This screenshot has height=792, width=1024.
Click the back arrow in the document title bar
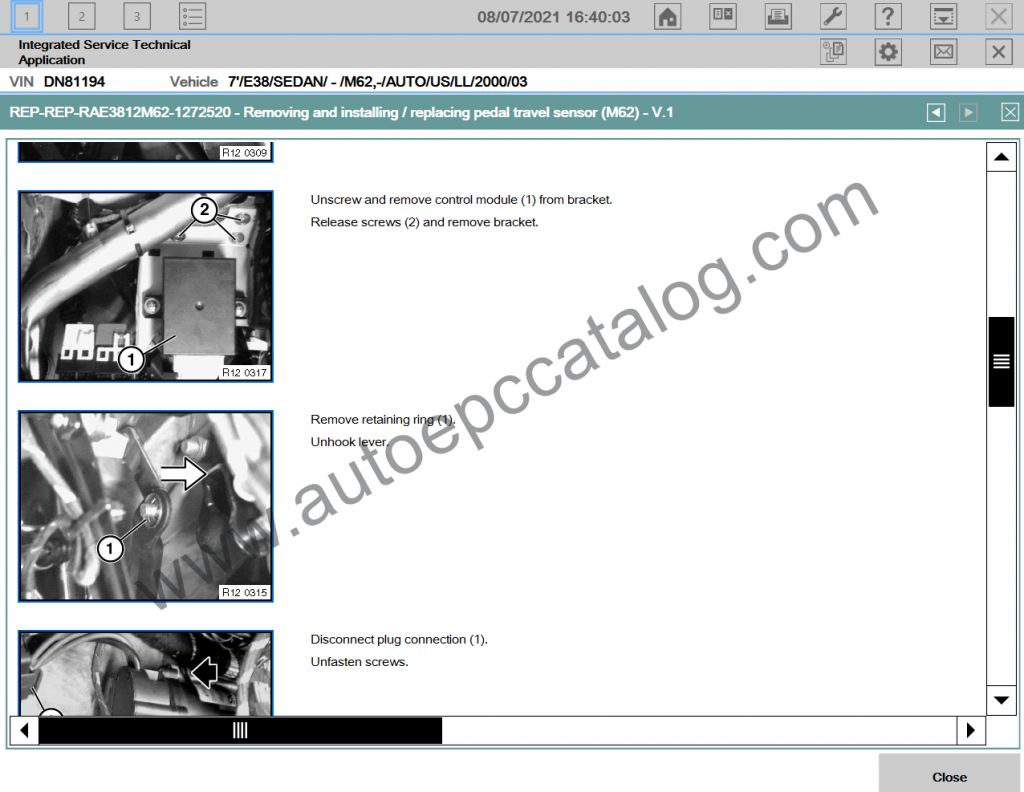pyautogui.click(x=935, y=112)
